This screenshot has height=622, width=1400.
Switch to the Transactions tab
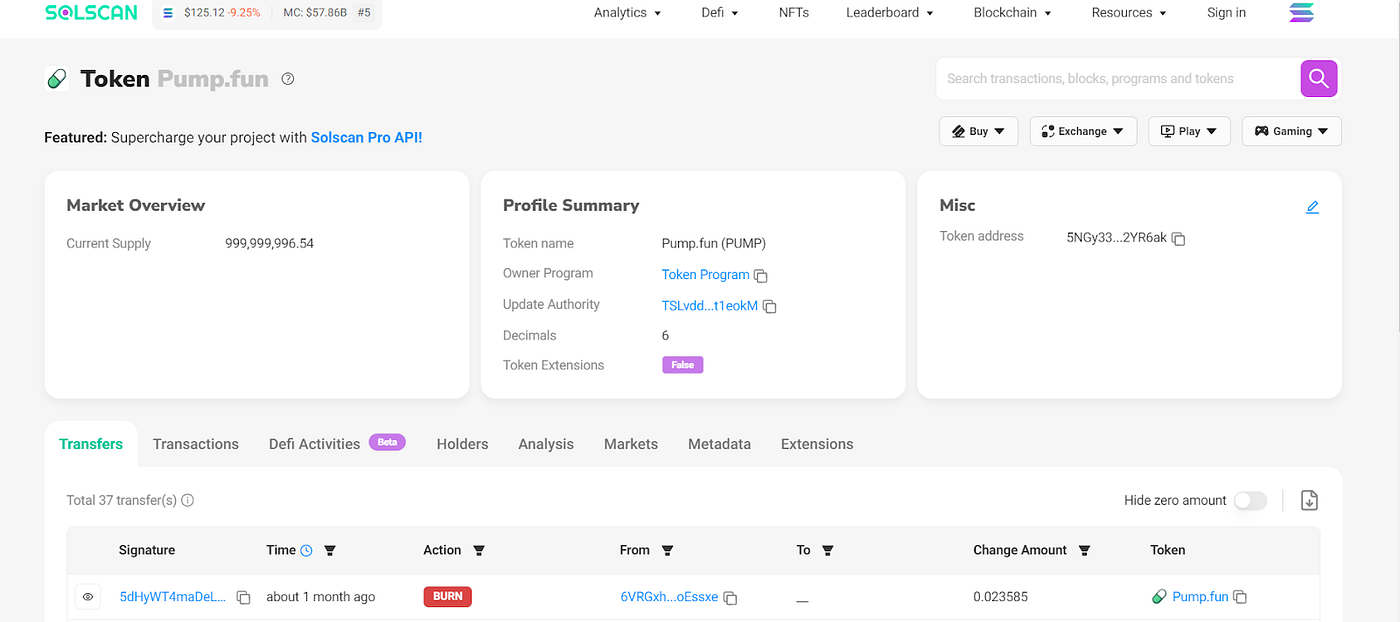pyautogui.click(x=196, y=444)
